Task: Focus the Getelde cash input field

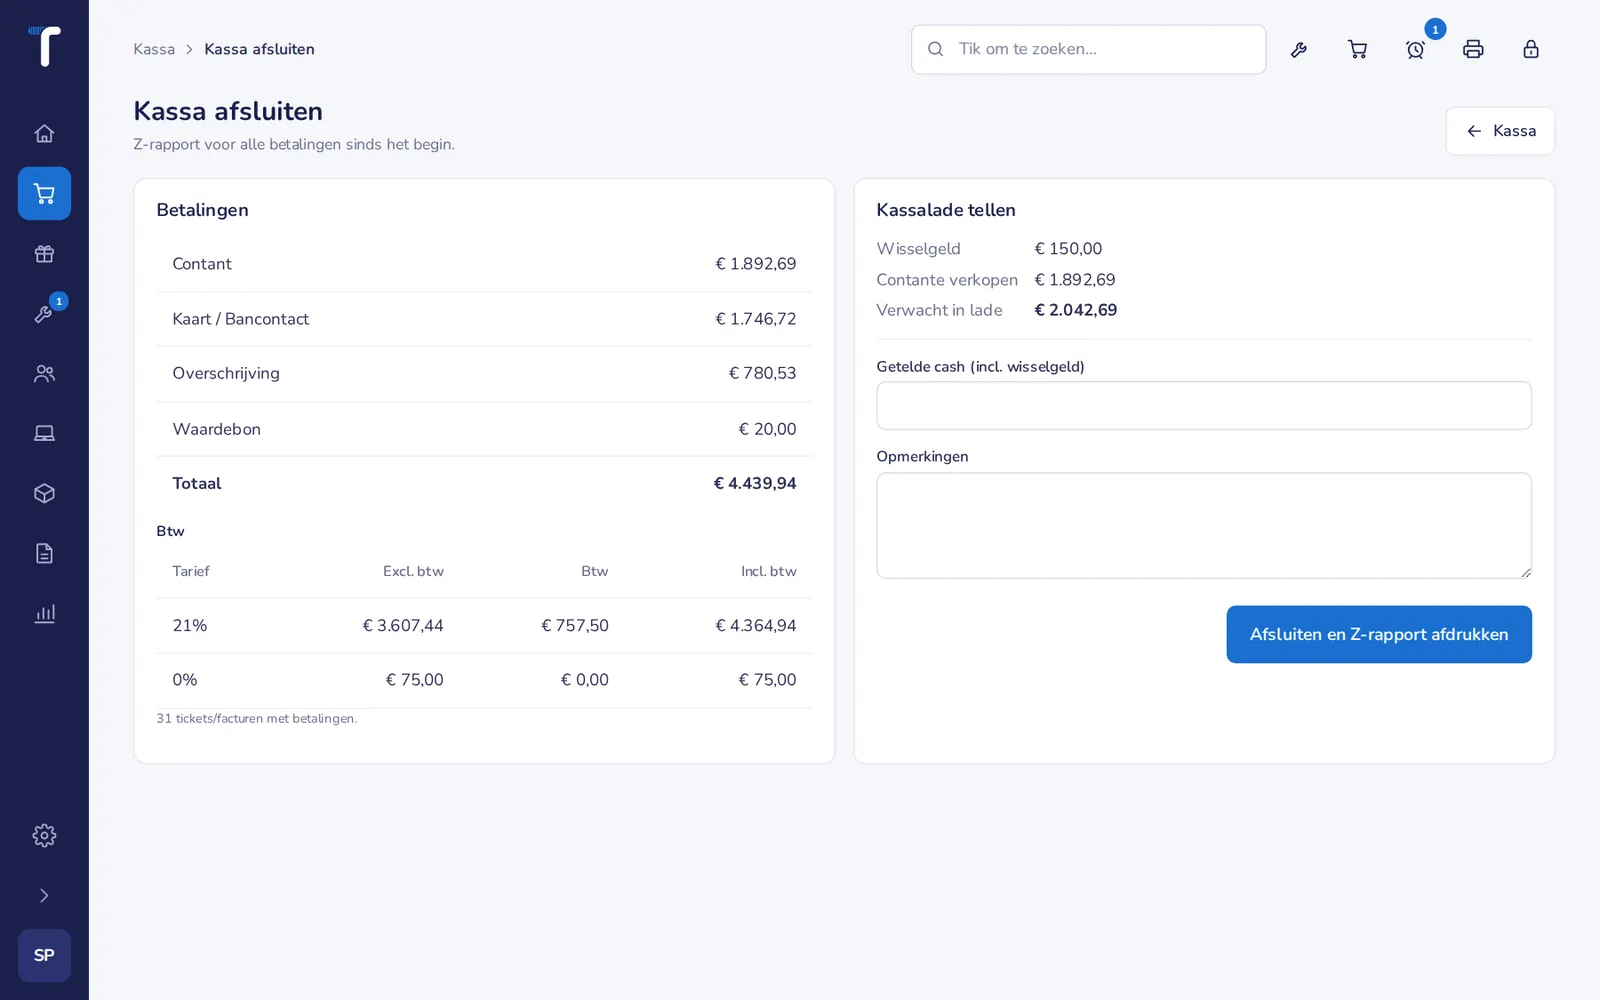Action: (1204, 405)
